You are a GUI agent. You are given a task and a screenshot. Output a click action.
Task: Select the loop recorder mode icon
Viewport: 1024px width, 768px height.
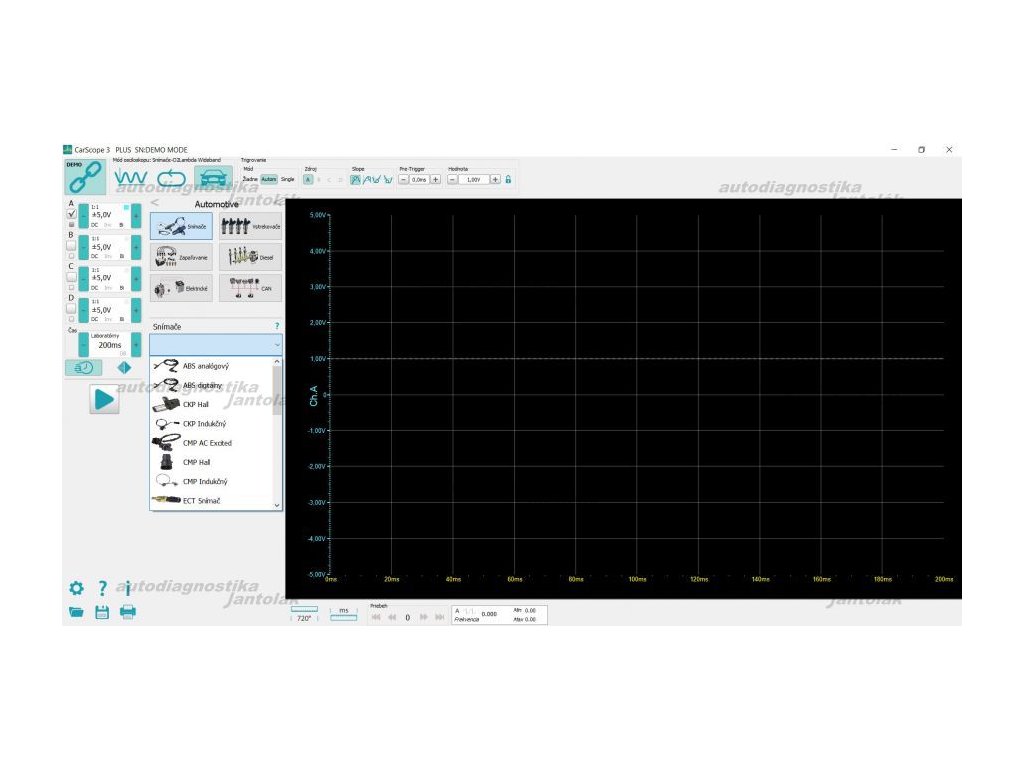pos(172,178)
